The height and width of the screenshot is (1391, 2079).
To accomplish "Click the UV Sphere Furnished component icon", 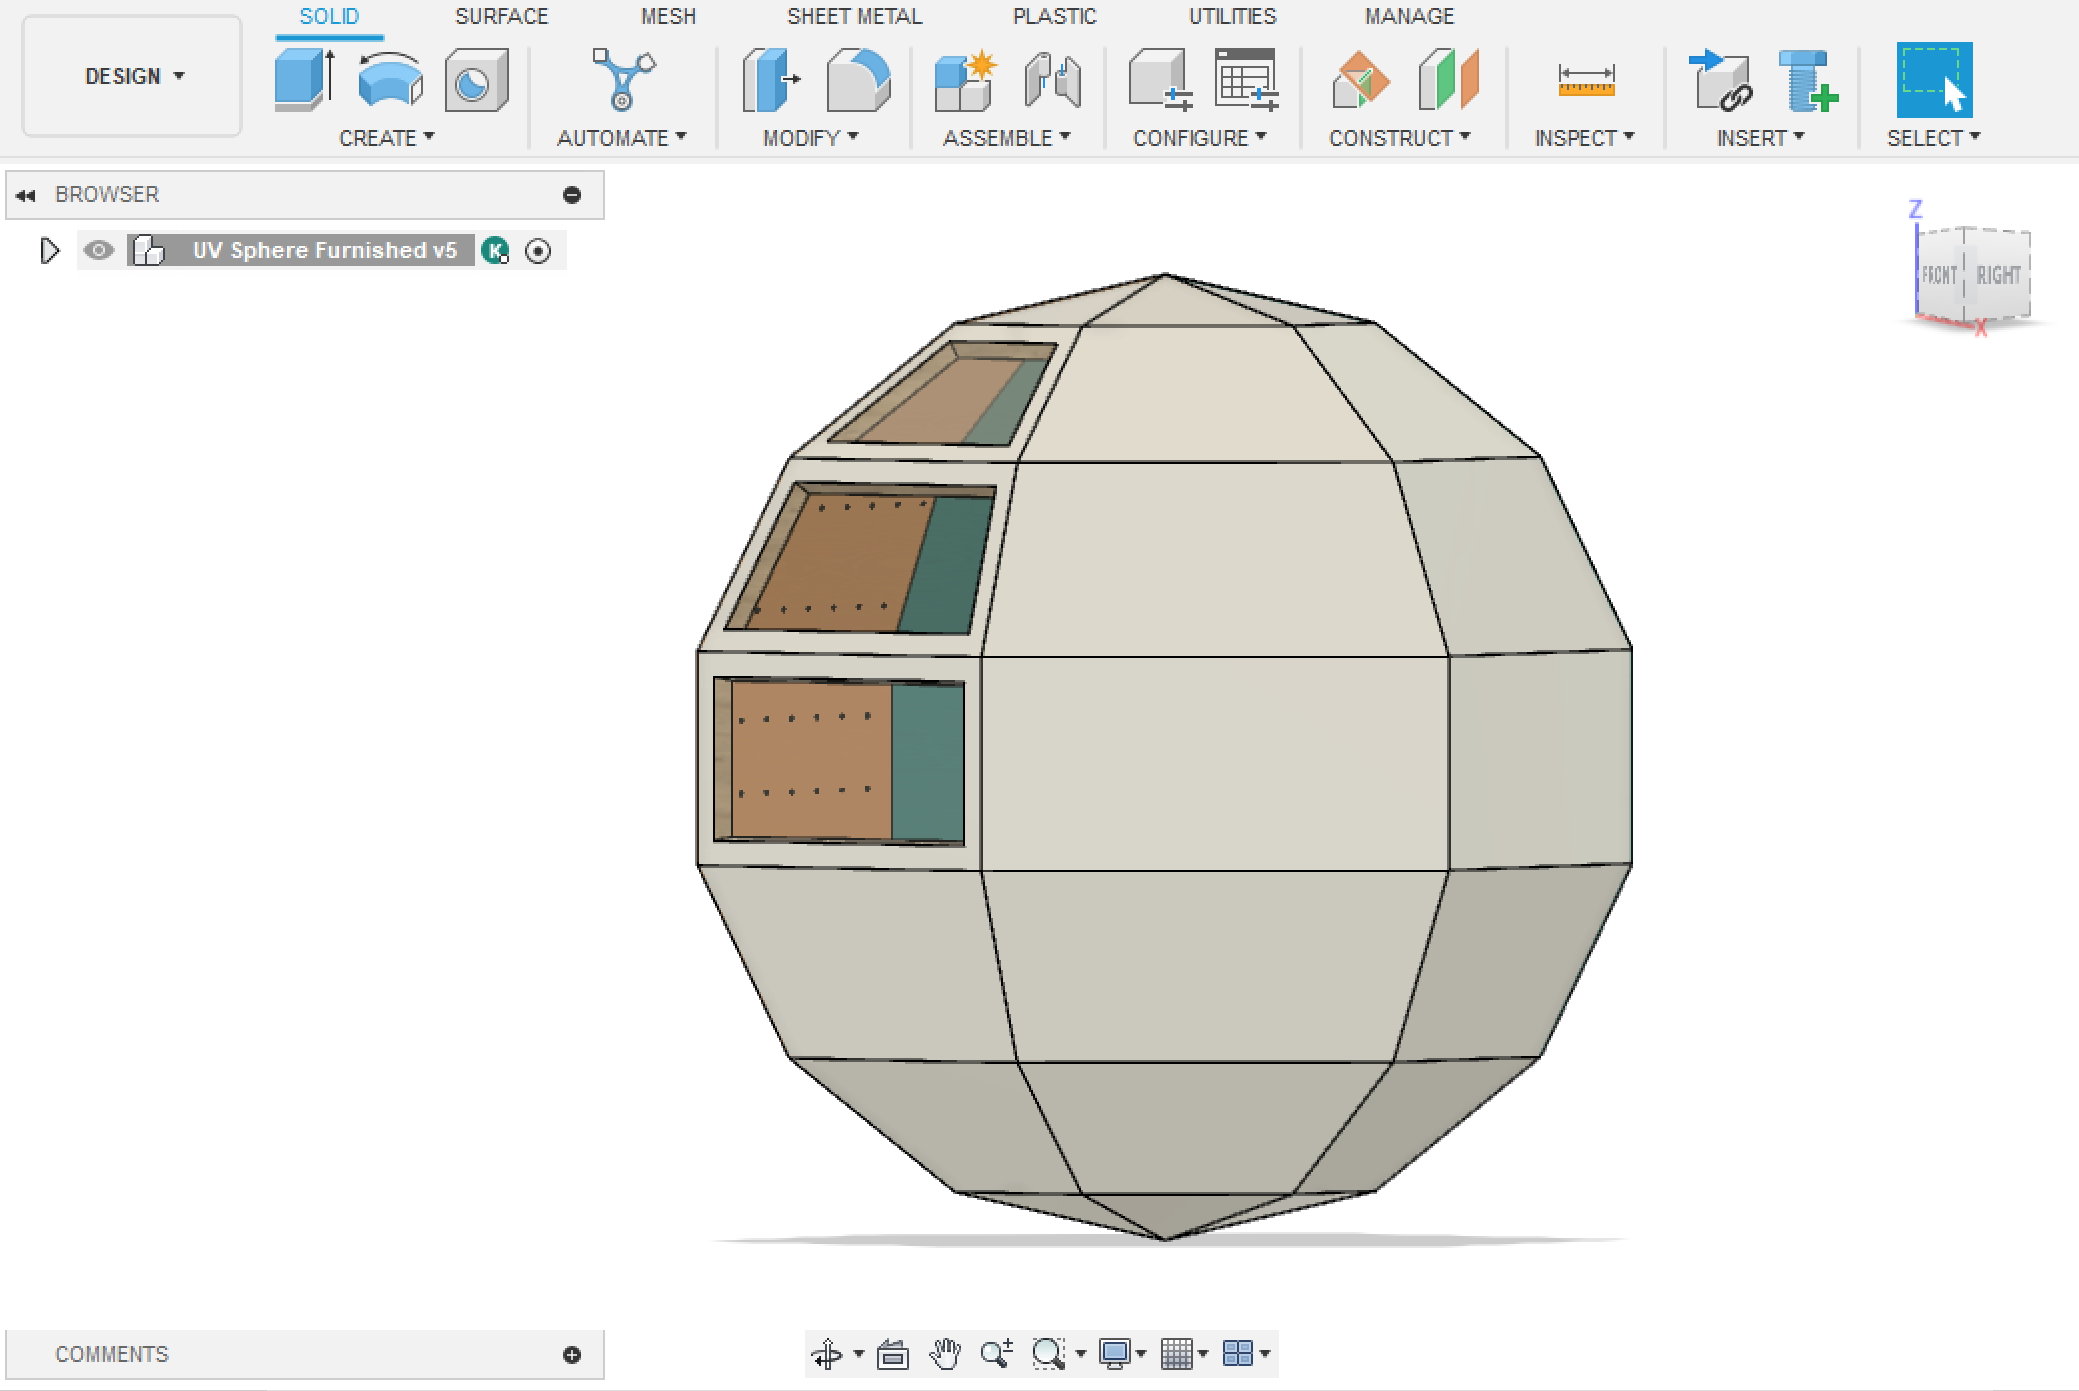I will (x=149, y=250).
